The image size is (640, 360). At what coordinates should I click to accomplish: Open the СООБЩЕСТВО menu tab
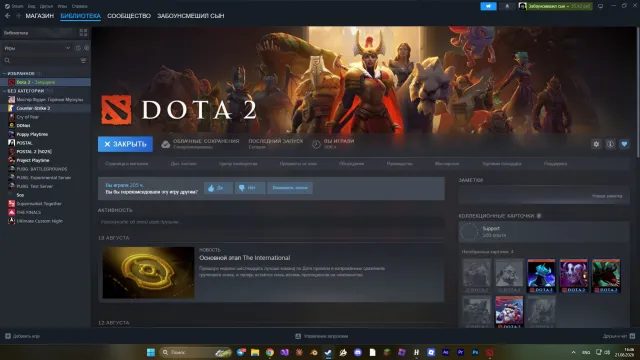click(x=129, y=16)
